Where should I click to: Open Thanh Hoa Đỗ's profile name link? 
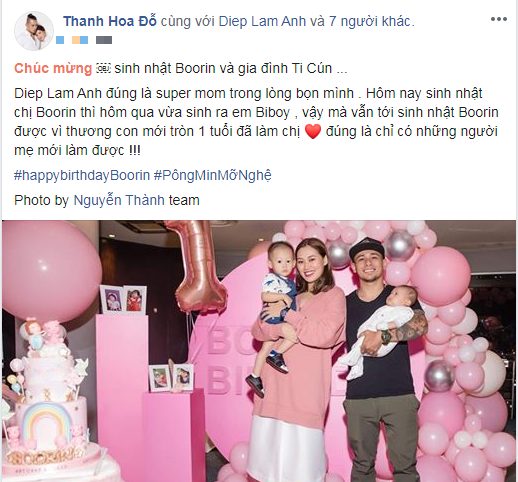coord(110,21)
